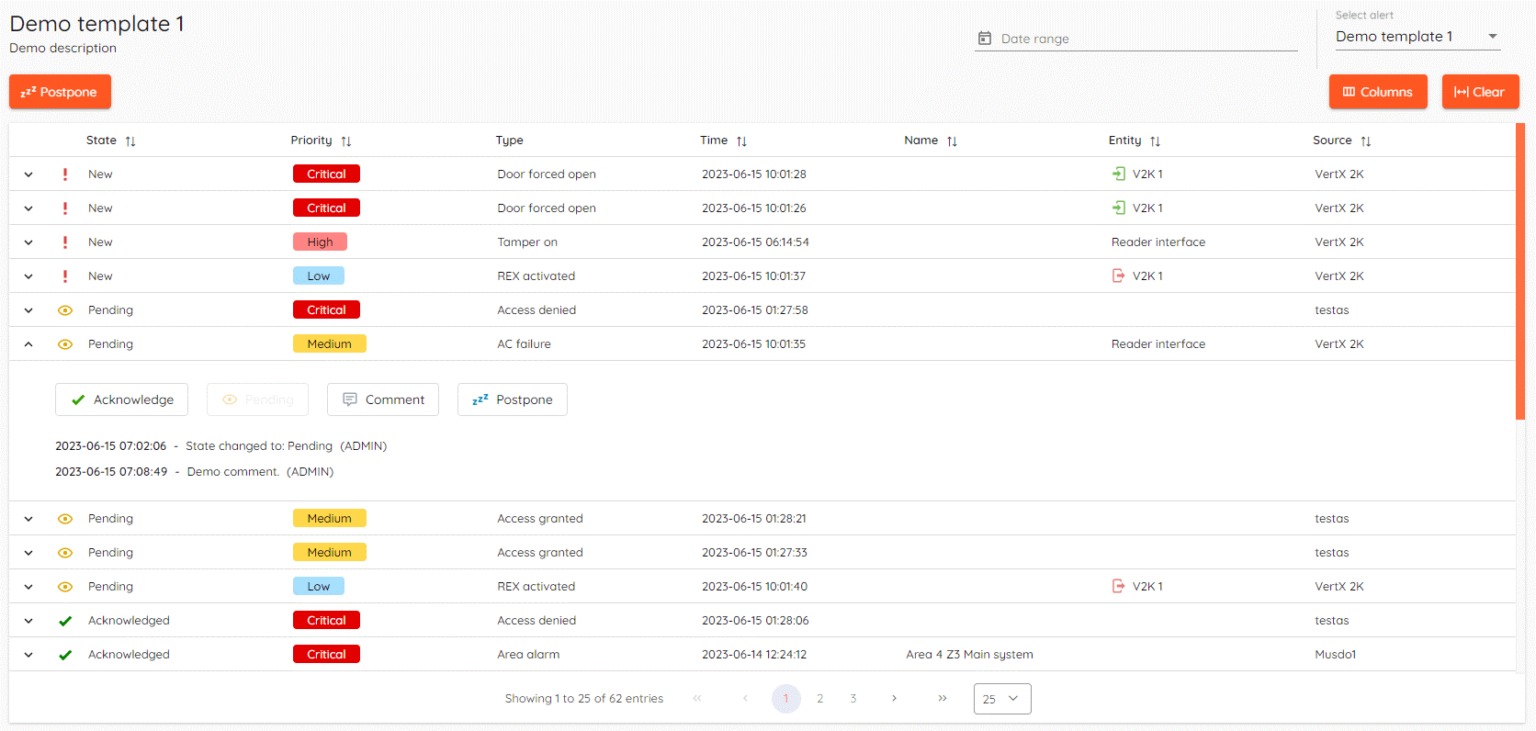Click the Acknowledge button

[x=121, y=399]
